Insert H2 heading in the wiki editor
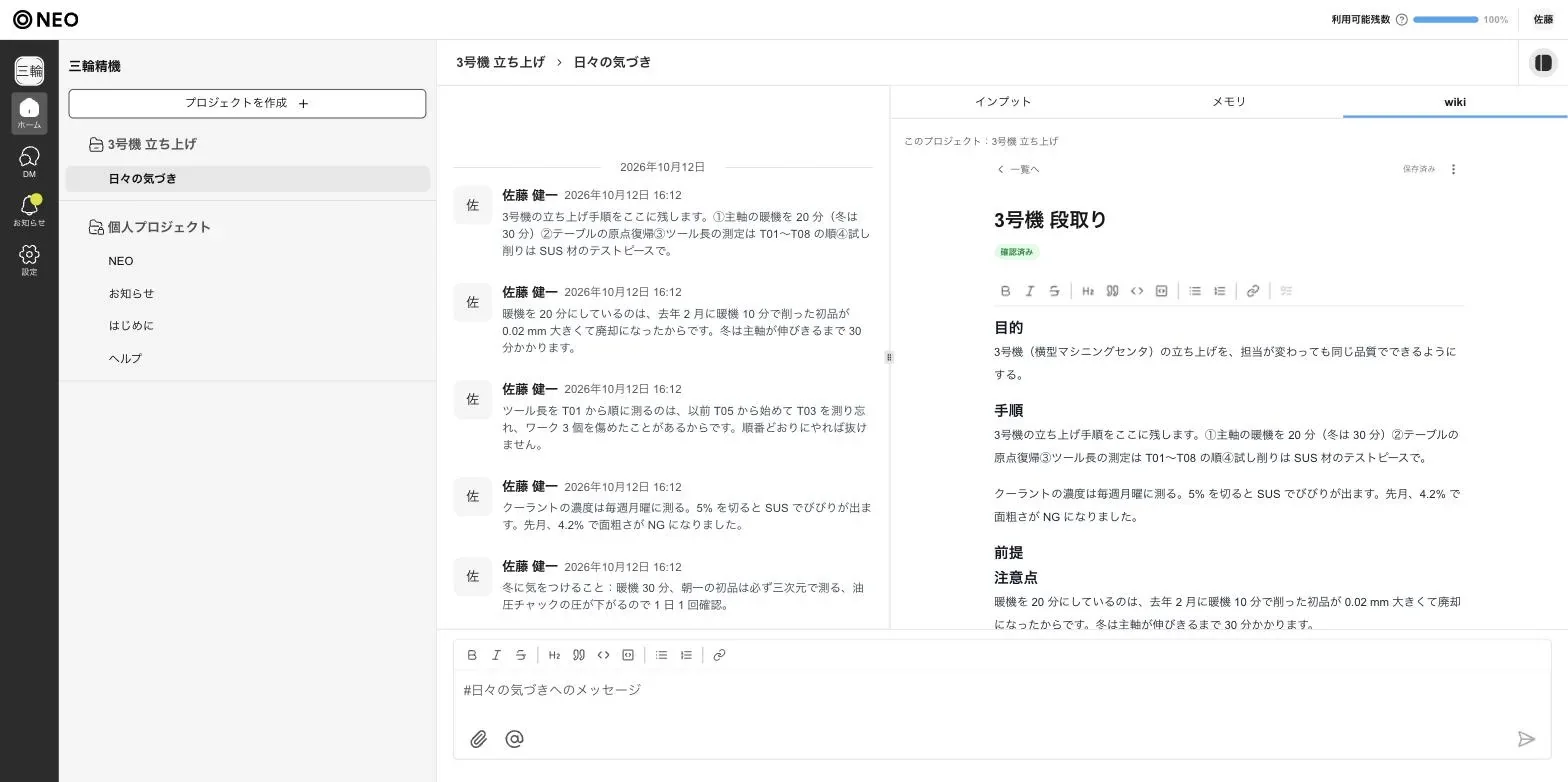This screenshot has height=782, width=1568. pos(1088,291)
